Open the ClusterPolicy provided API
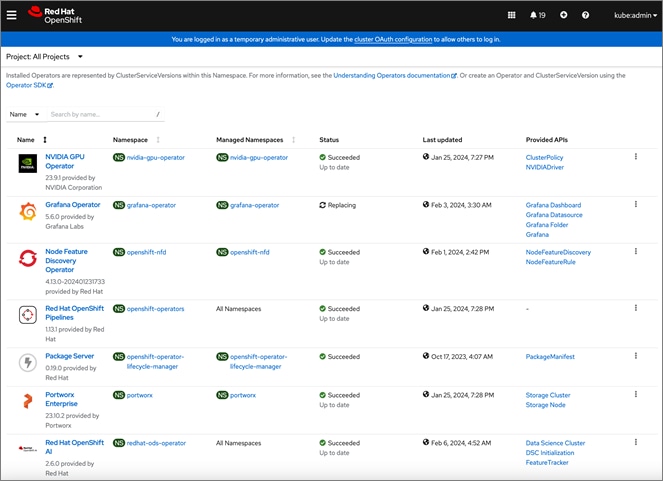663x481 pixels. [x=544, y=157]
